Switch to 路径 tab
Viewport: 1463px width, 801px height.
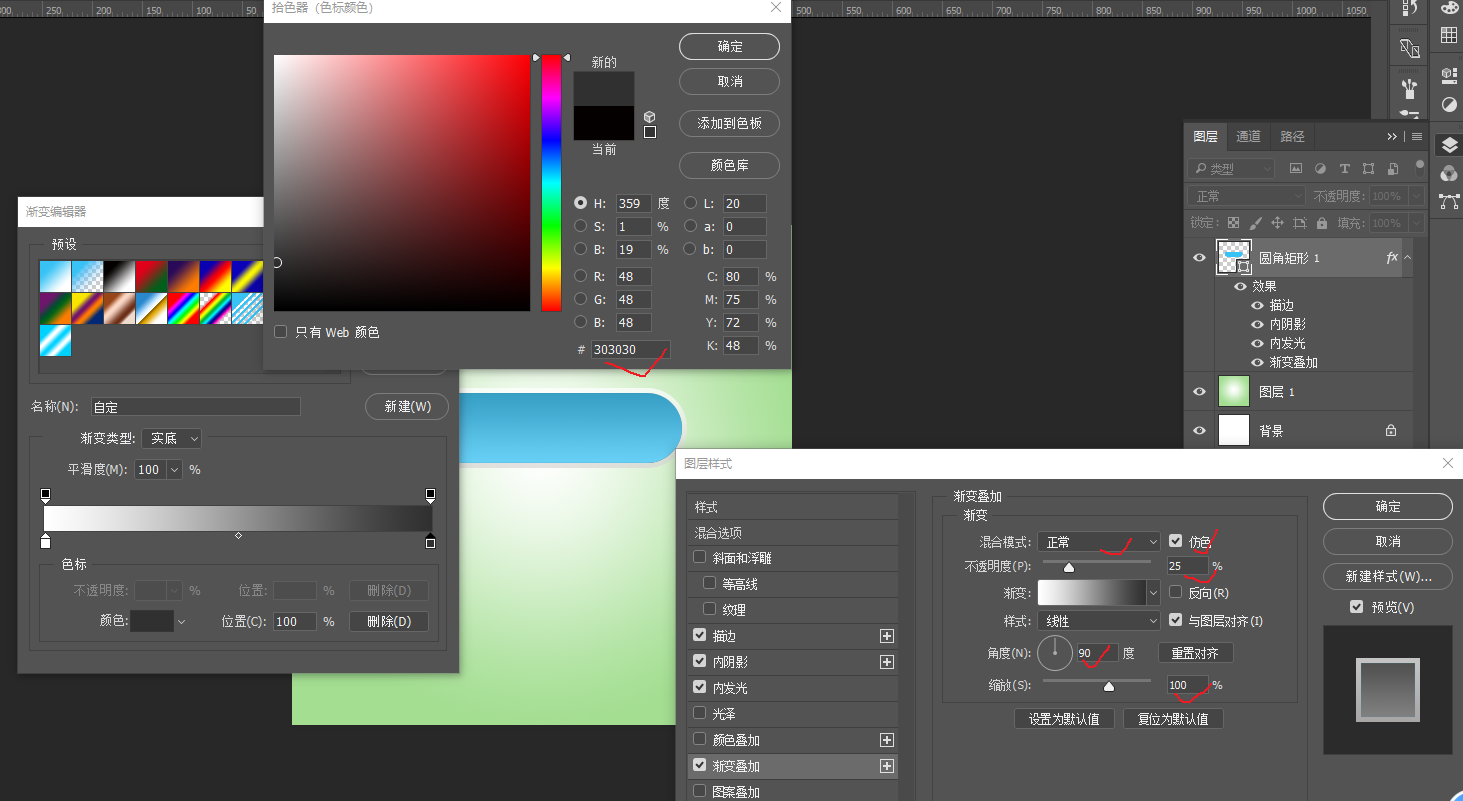coord(1292,136)
